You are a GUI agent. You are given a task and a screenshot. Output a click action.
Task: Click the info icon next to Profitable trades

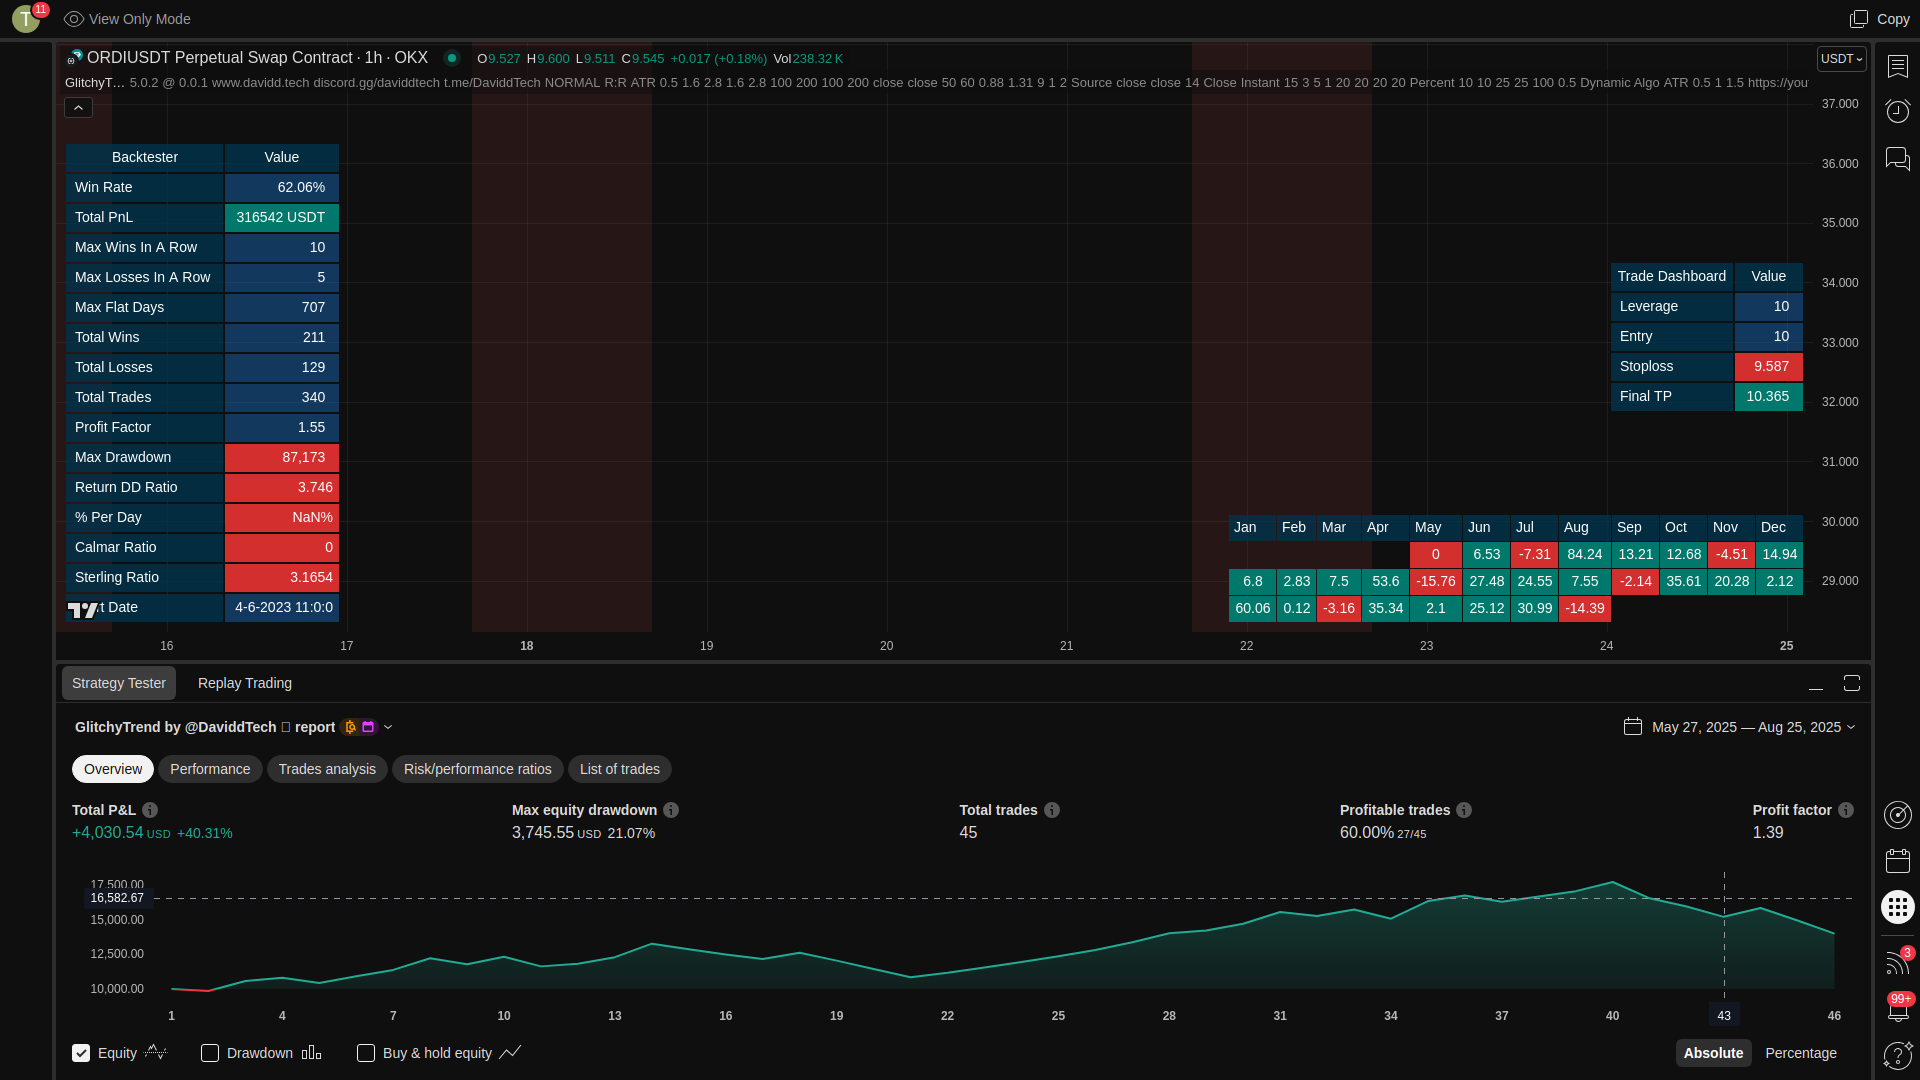[x=1464, y=810]
